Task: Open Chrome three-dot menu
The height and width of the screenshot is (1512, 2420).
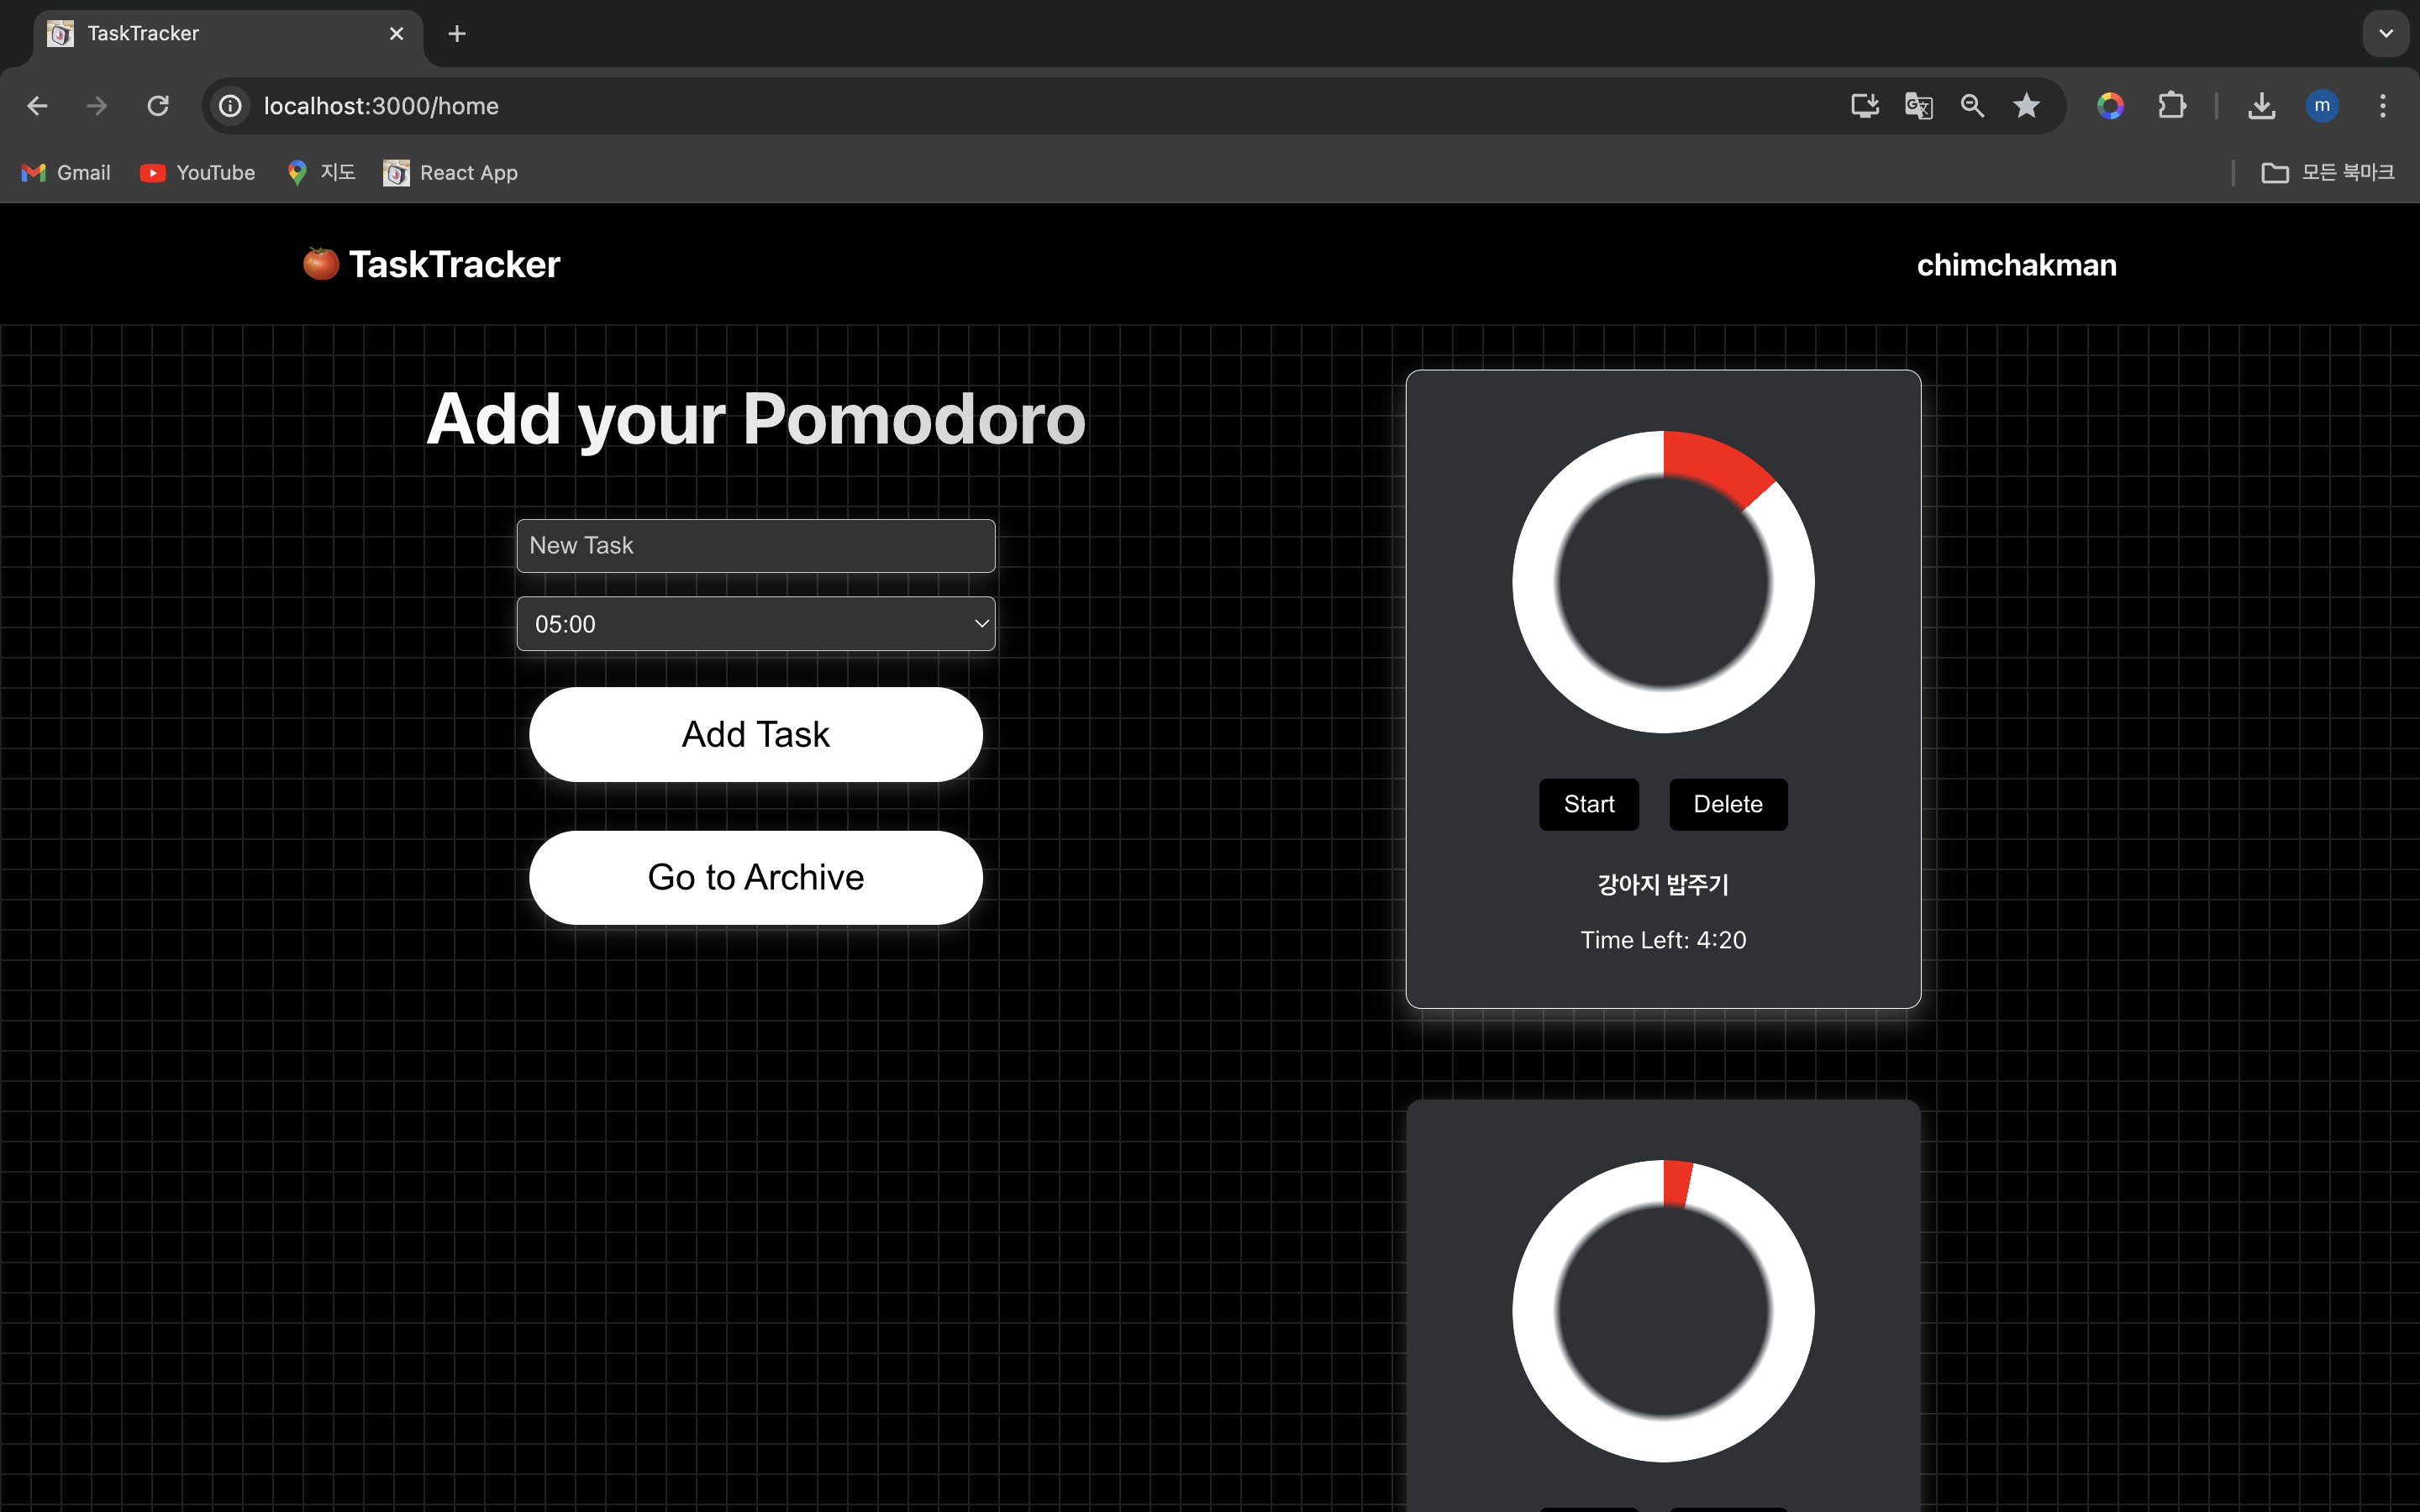Action: click(2382, 106)
